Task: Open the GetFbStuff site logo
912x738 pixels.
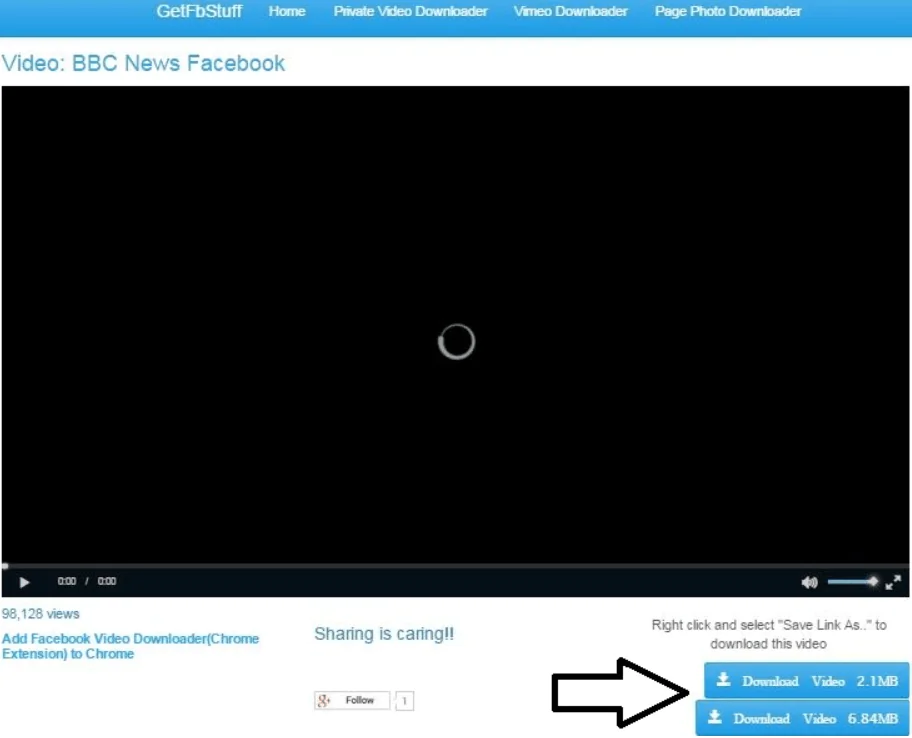Action: (x=200, y=12)
